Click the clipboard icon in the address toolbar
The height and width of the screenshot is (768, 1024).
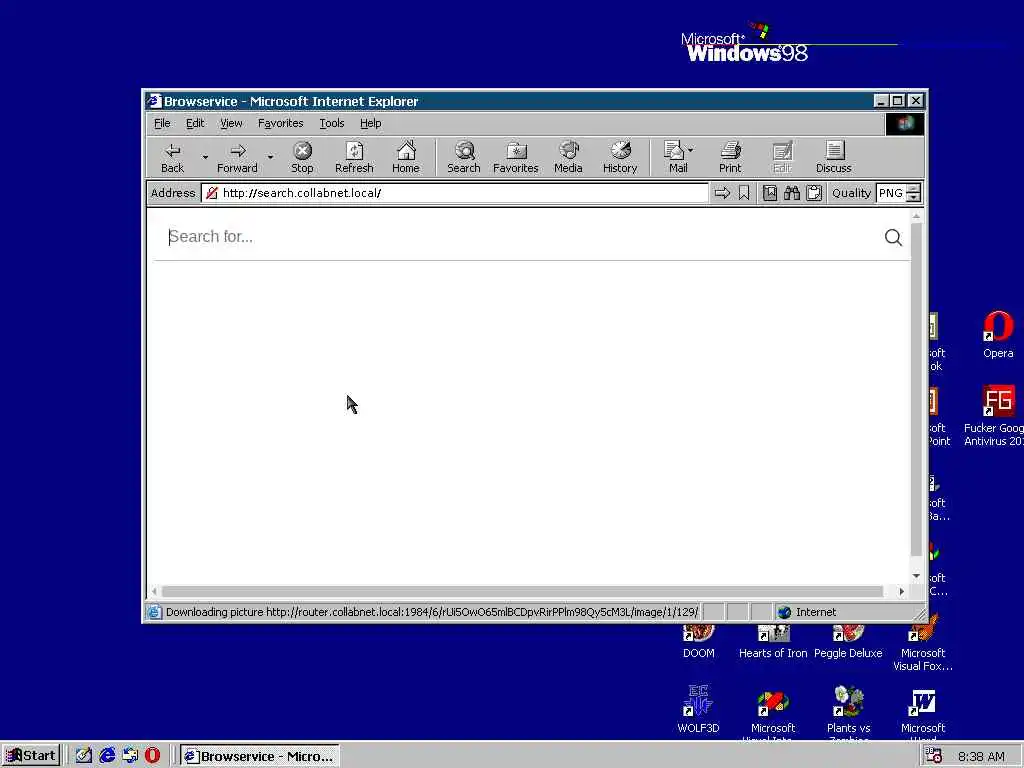pyautogui.click(x=814, y=193)
